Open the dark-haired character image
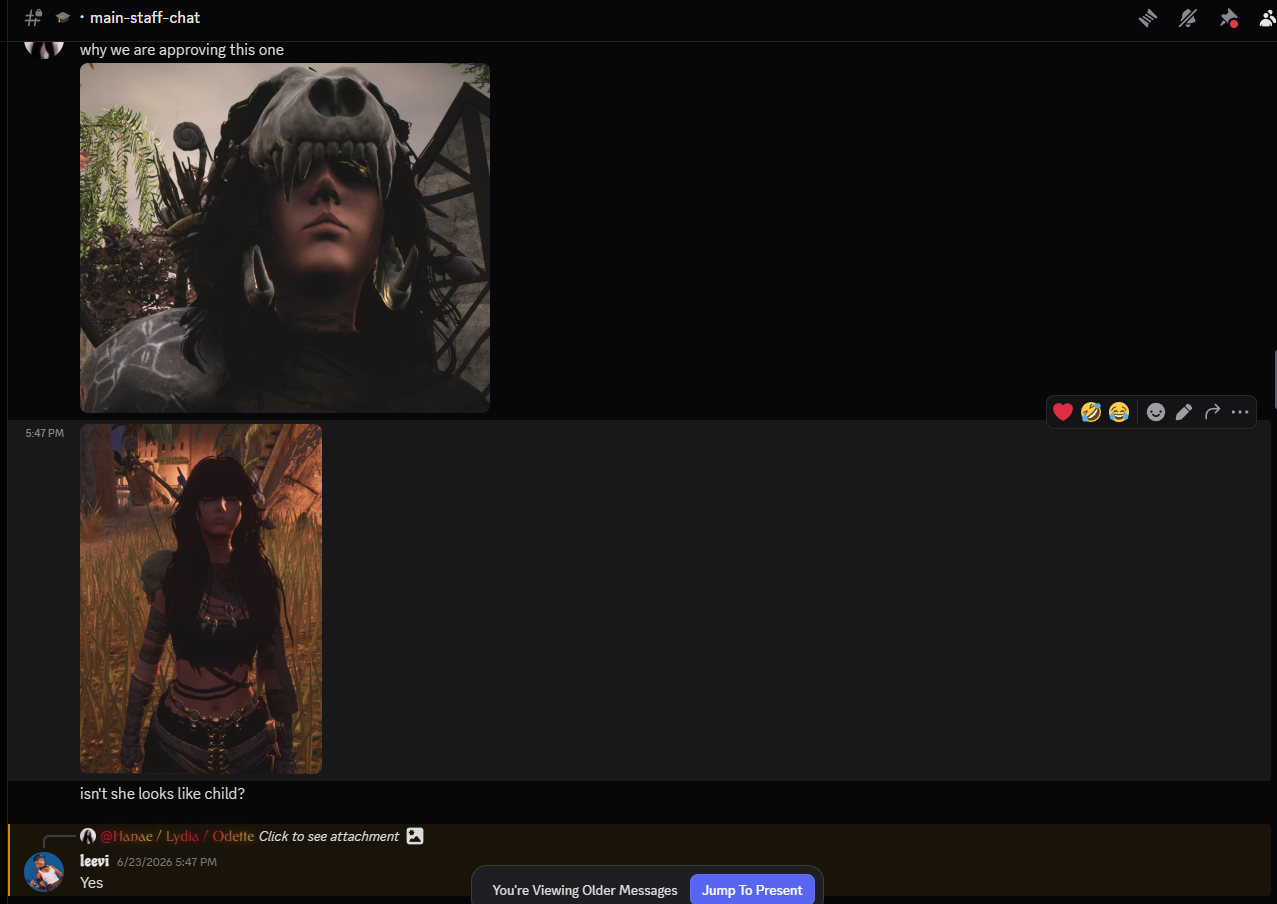1277x904 pixels. pos(201,599)
